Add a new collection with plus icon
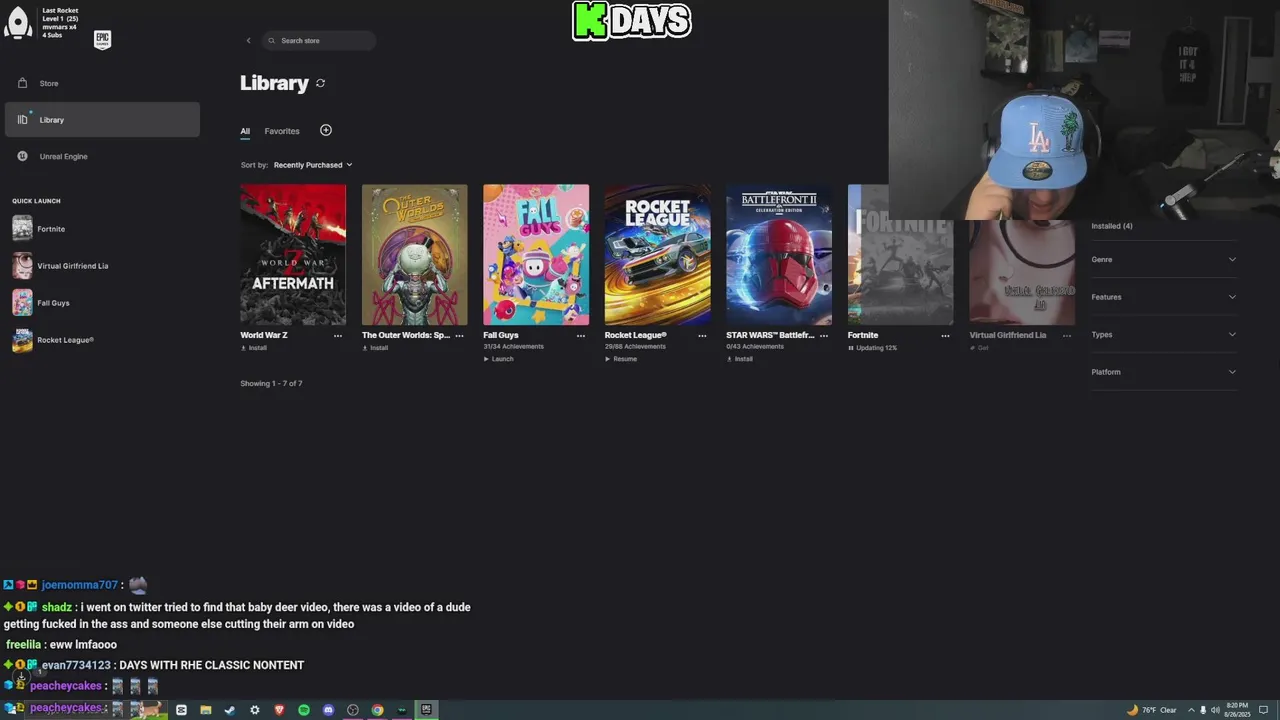 pyautogui.click(x=326, y=130)
